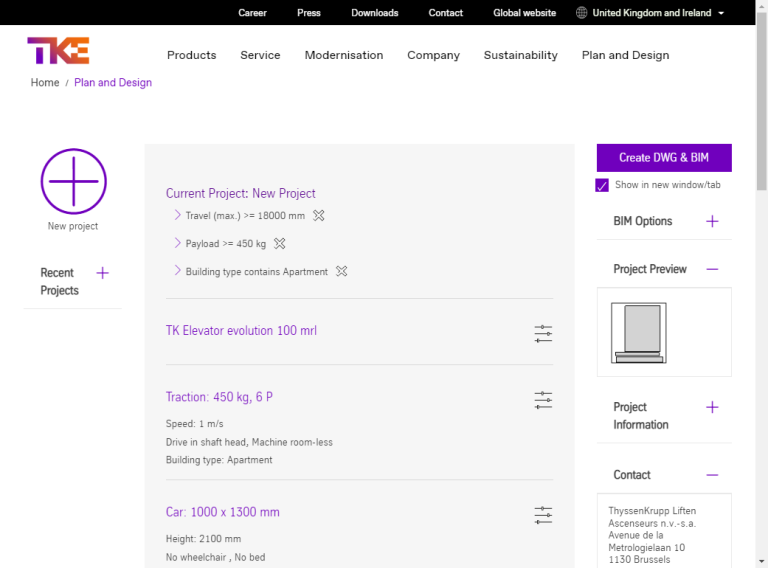Open the Car: 1000 x 1300 mm heading
Viewport: 768px width, 568px height.
point(222,512)
